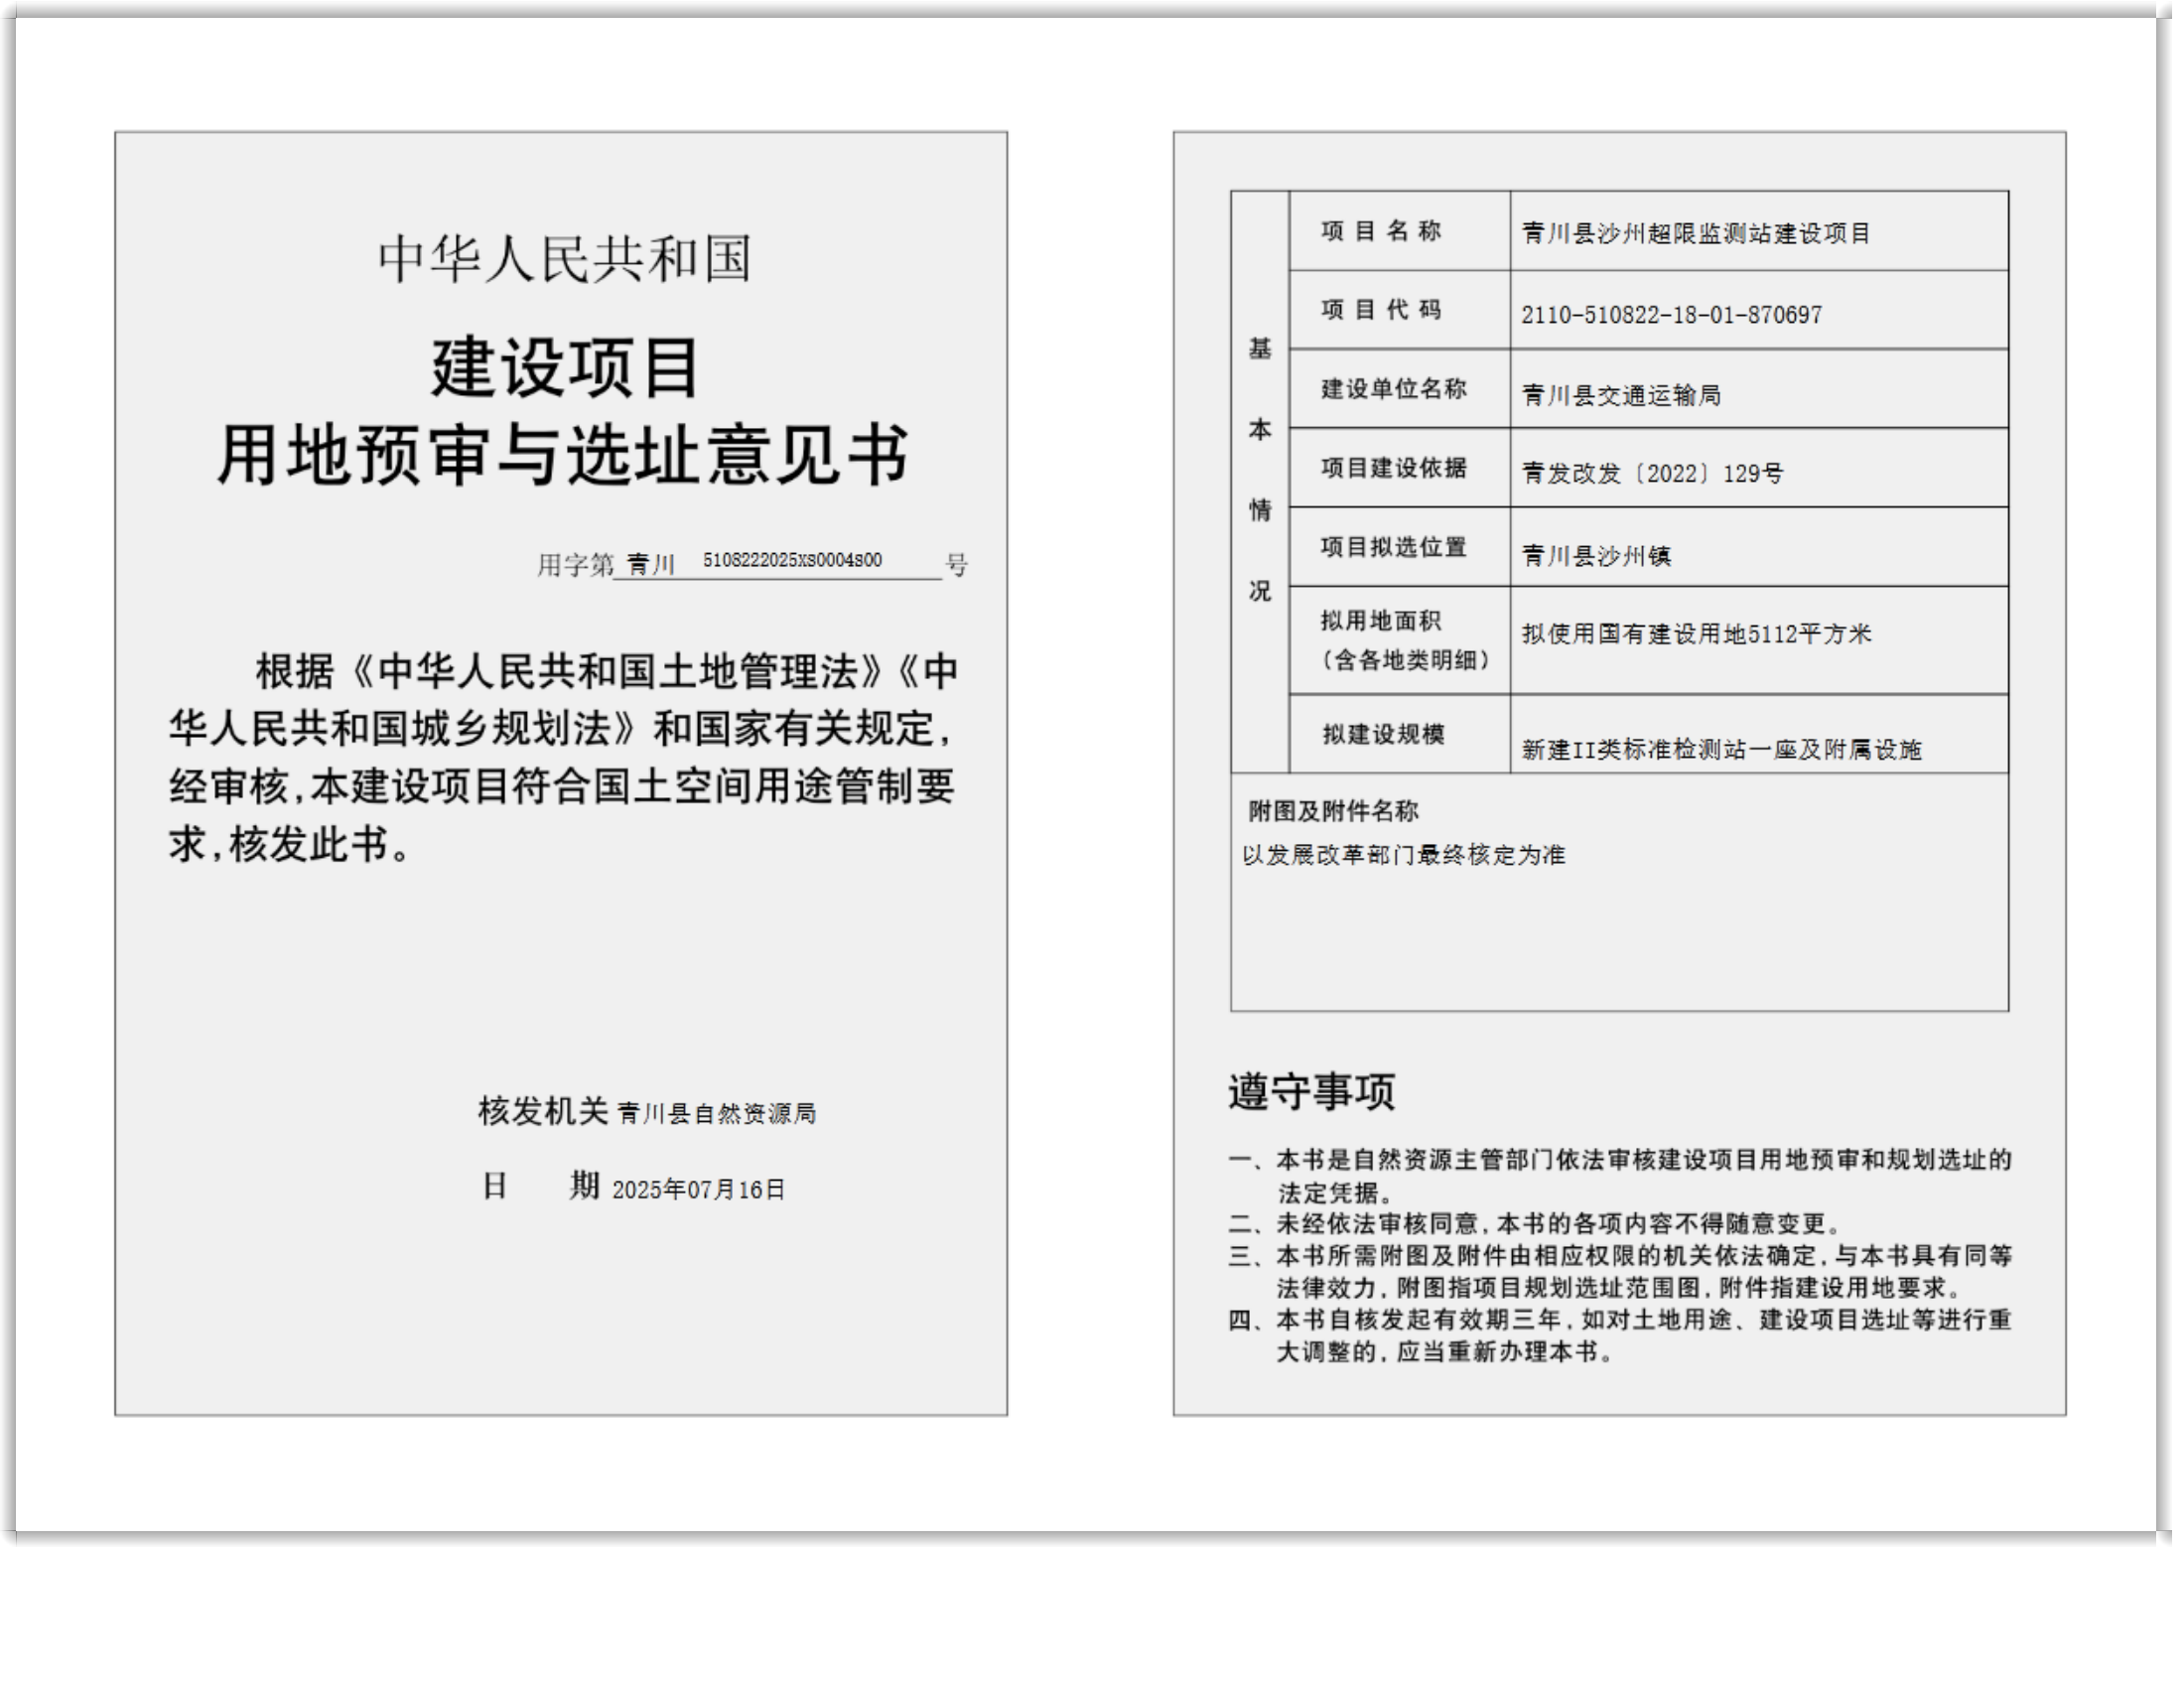Click the 中华人民共和国 header text
Image resolution: width=2184 pixels, height=1688 pixels.
(564, 259)
